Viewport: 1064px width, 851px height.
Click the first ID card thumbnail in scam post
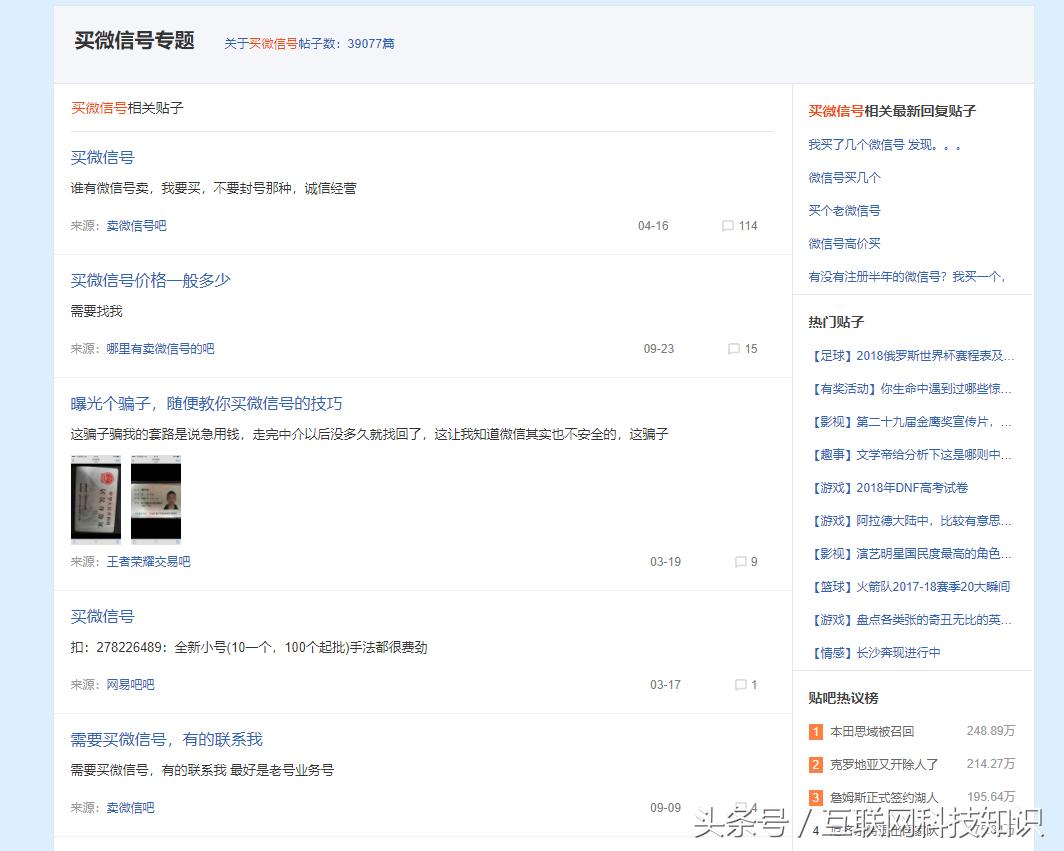pyautogui.click(x=96, y=499)
